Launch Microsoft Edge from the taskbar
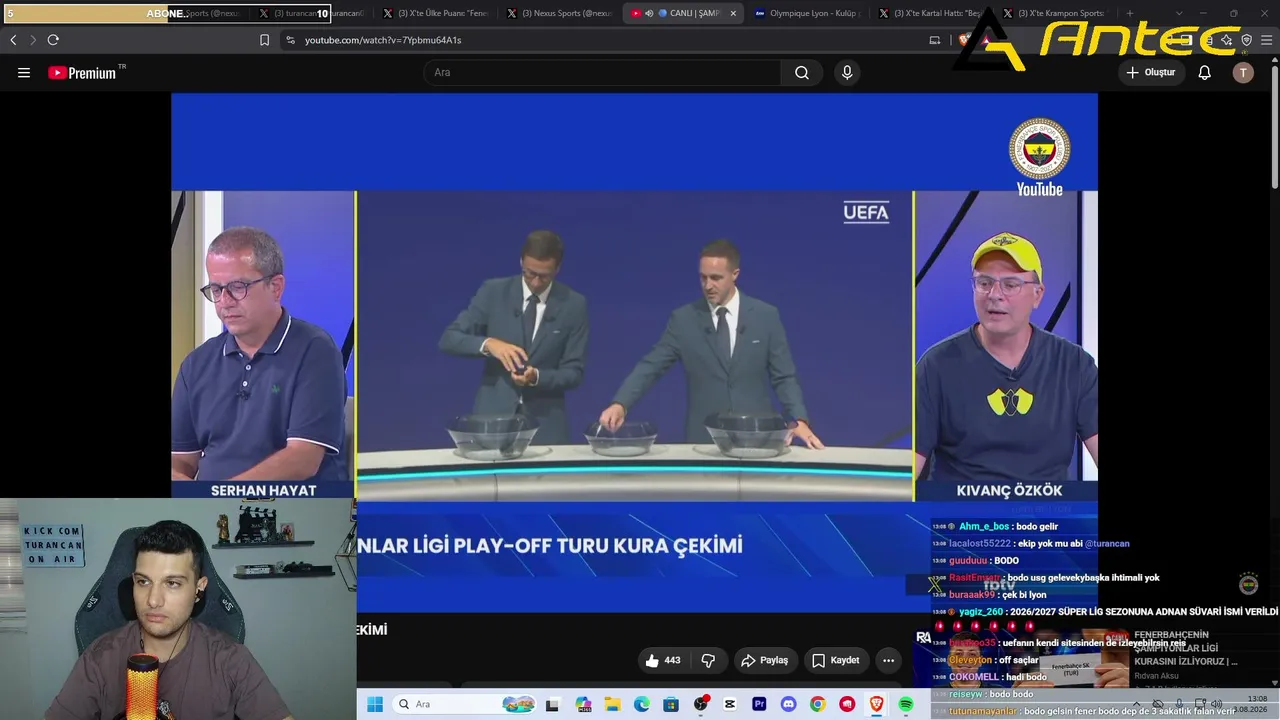 pyautogui.click(x=641, y=704)
